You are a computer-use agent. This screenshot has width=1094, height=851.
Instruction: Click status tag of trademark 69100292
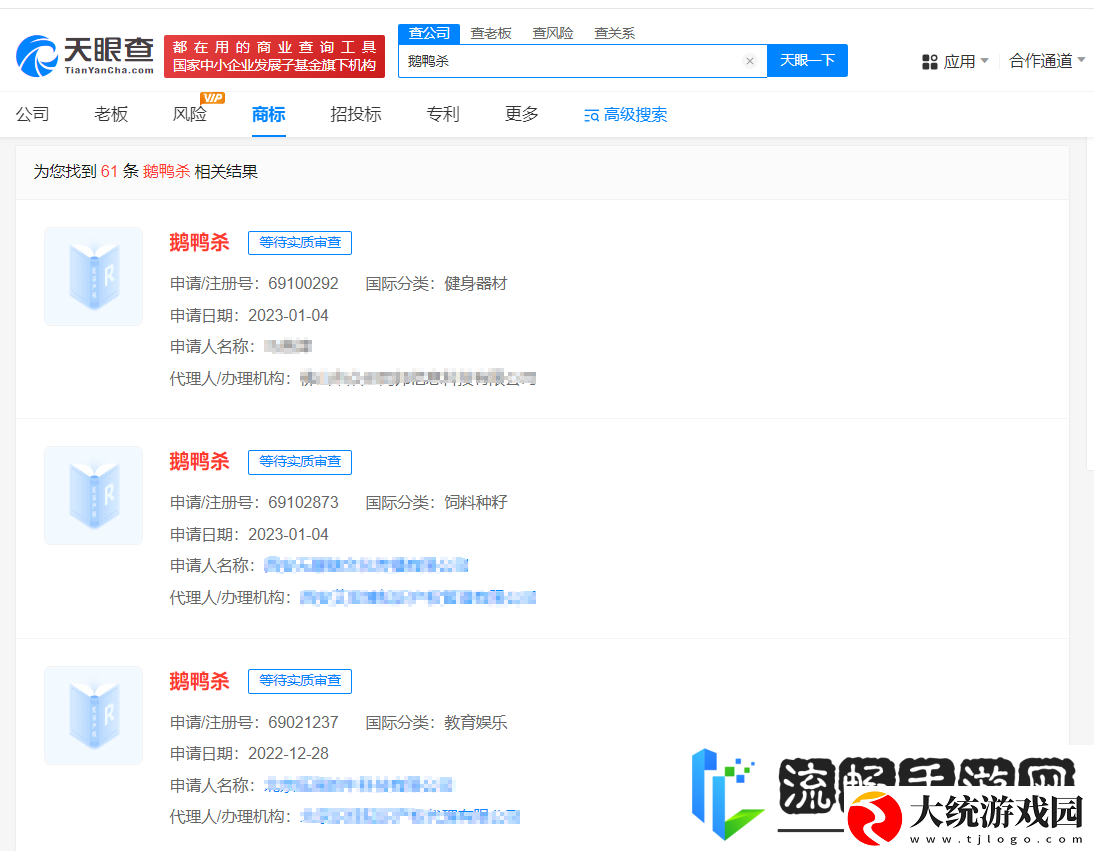[x=300, y=243]
